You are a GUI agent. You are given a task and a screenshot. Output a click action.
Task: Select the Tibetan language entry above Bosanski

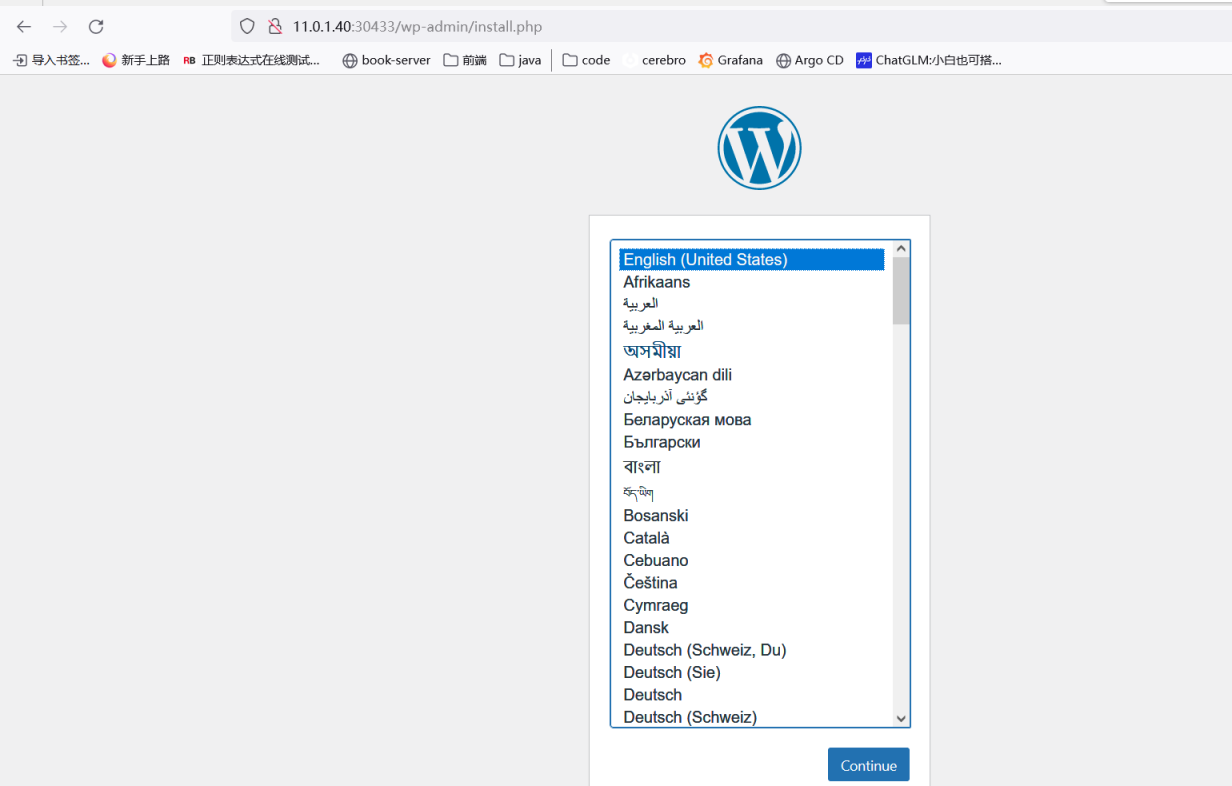(752, 492)
